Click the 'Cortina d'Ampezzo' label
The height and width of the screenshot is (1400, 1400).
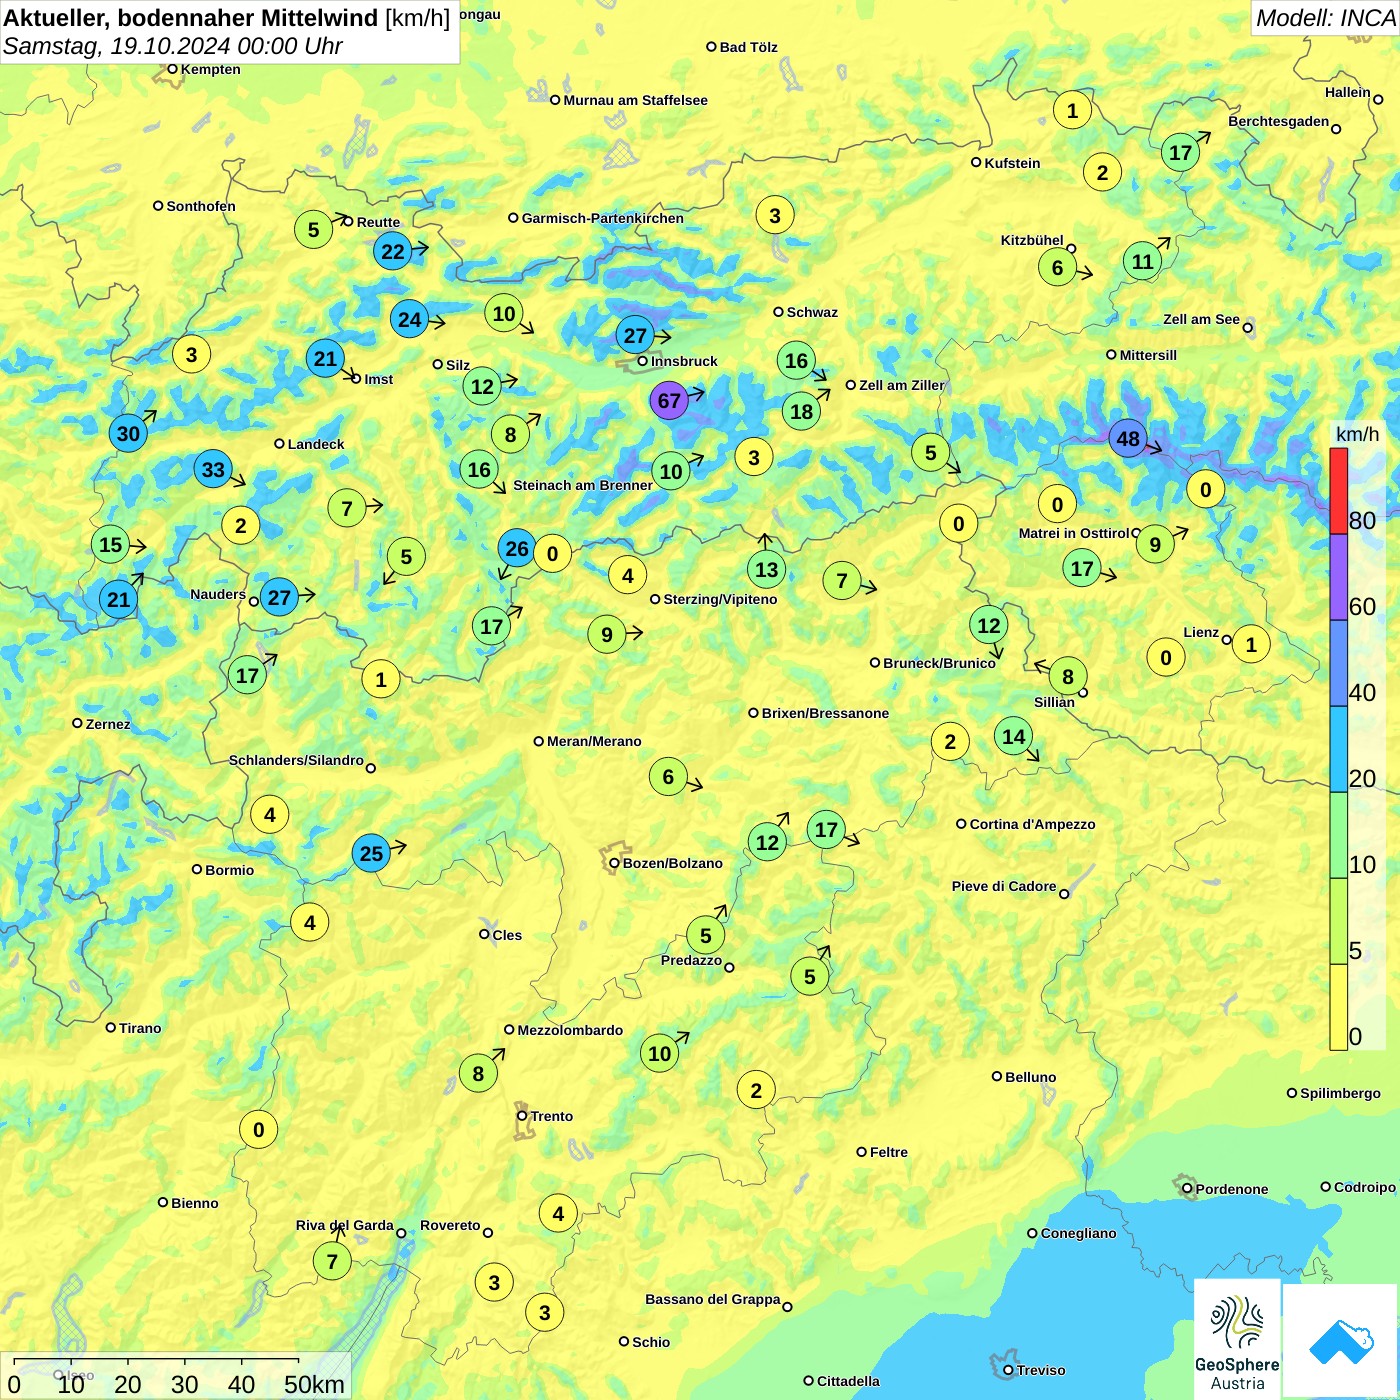(x=1033, y=824)
